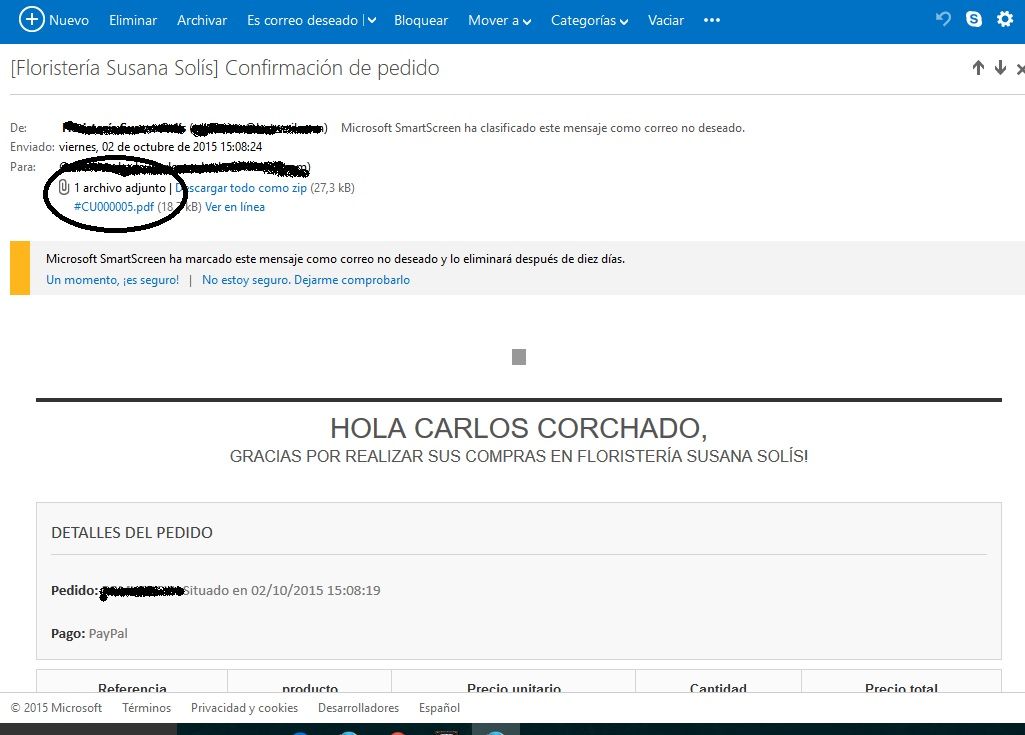Click Descargar todo como zip link
This screenshot has height=735, width=1025.
[241, 188]
